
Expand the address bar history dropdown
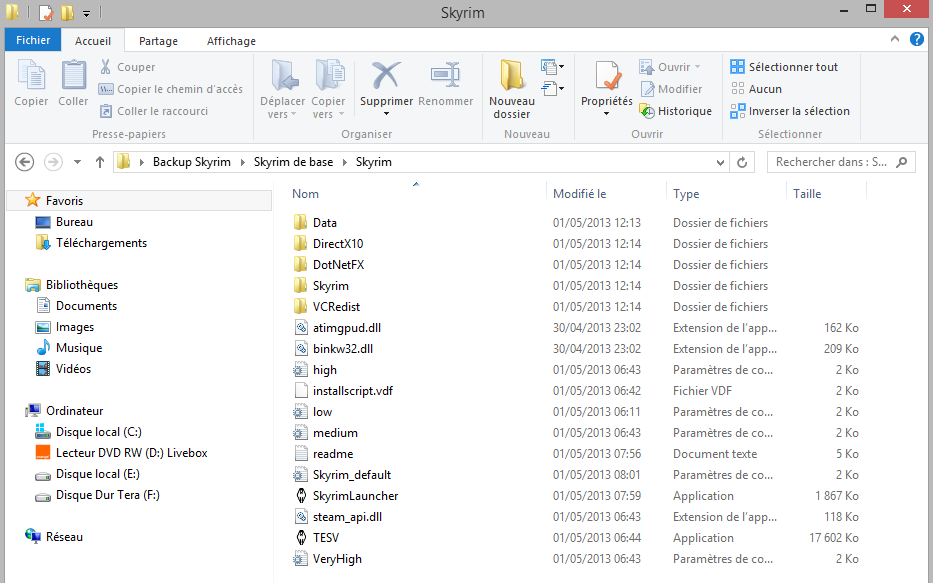(x=720, y=162)
